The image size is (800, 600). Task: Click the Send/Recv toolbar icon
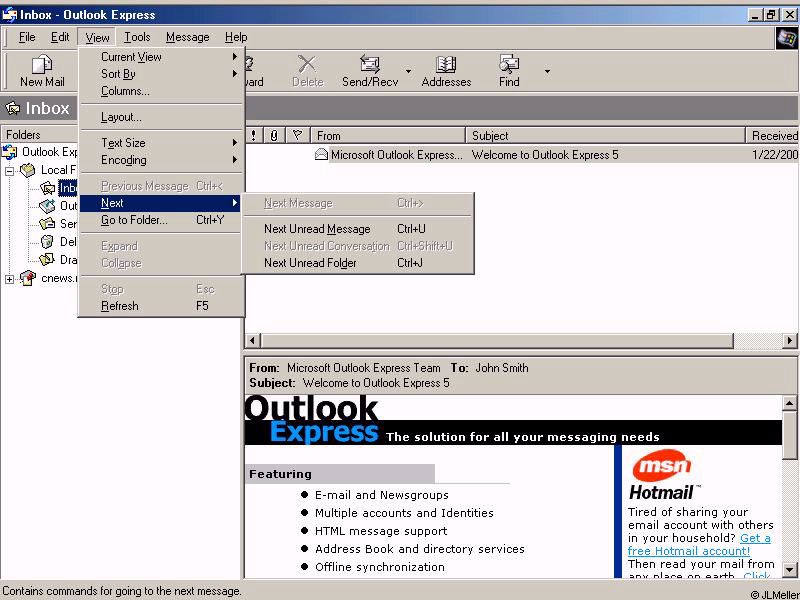[369, 66]
